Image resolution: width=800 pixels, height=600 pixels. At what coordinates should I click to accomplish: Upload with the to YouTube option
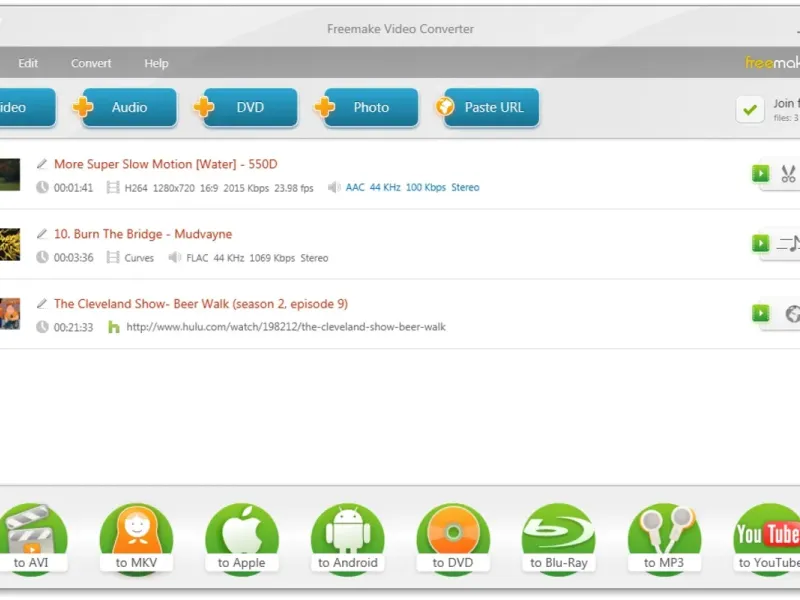[767, 540]
